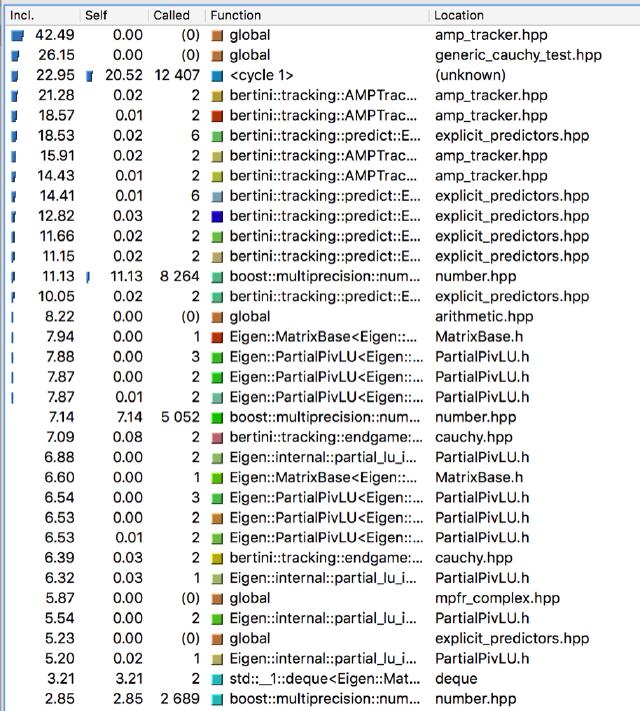The width and height of the screenshot is (640, 711).
Task: Select the partial_lu_i row with inclusive 5.54
Action: pos(322,618)
